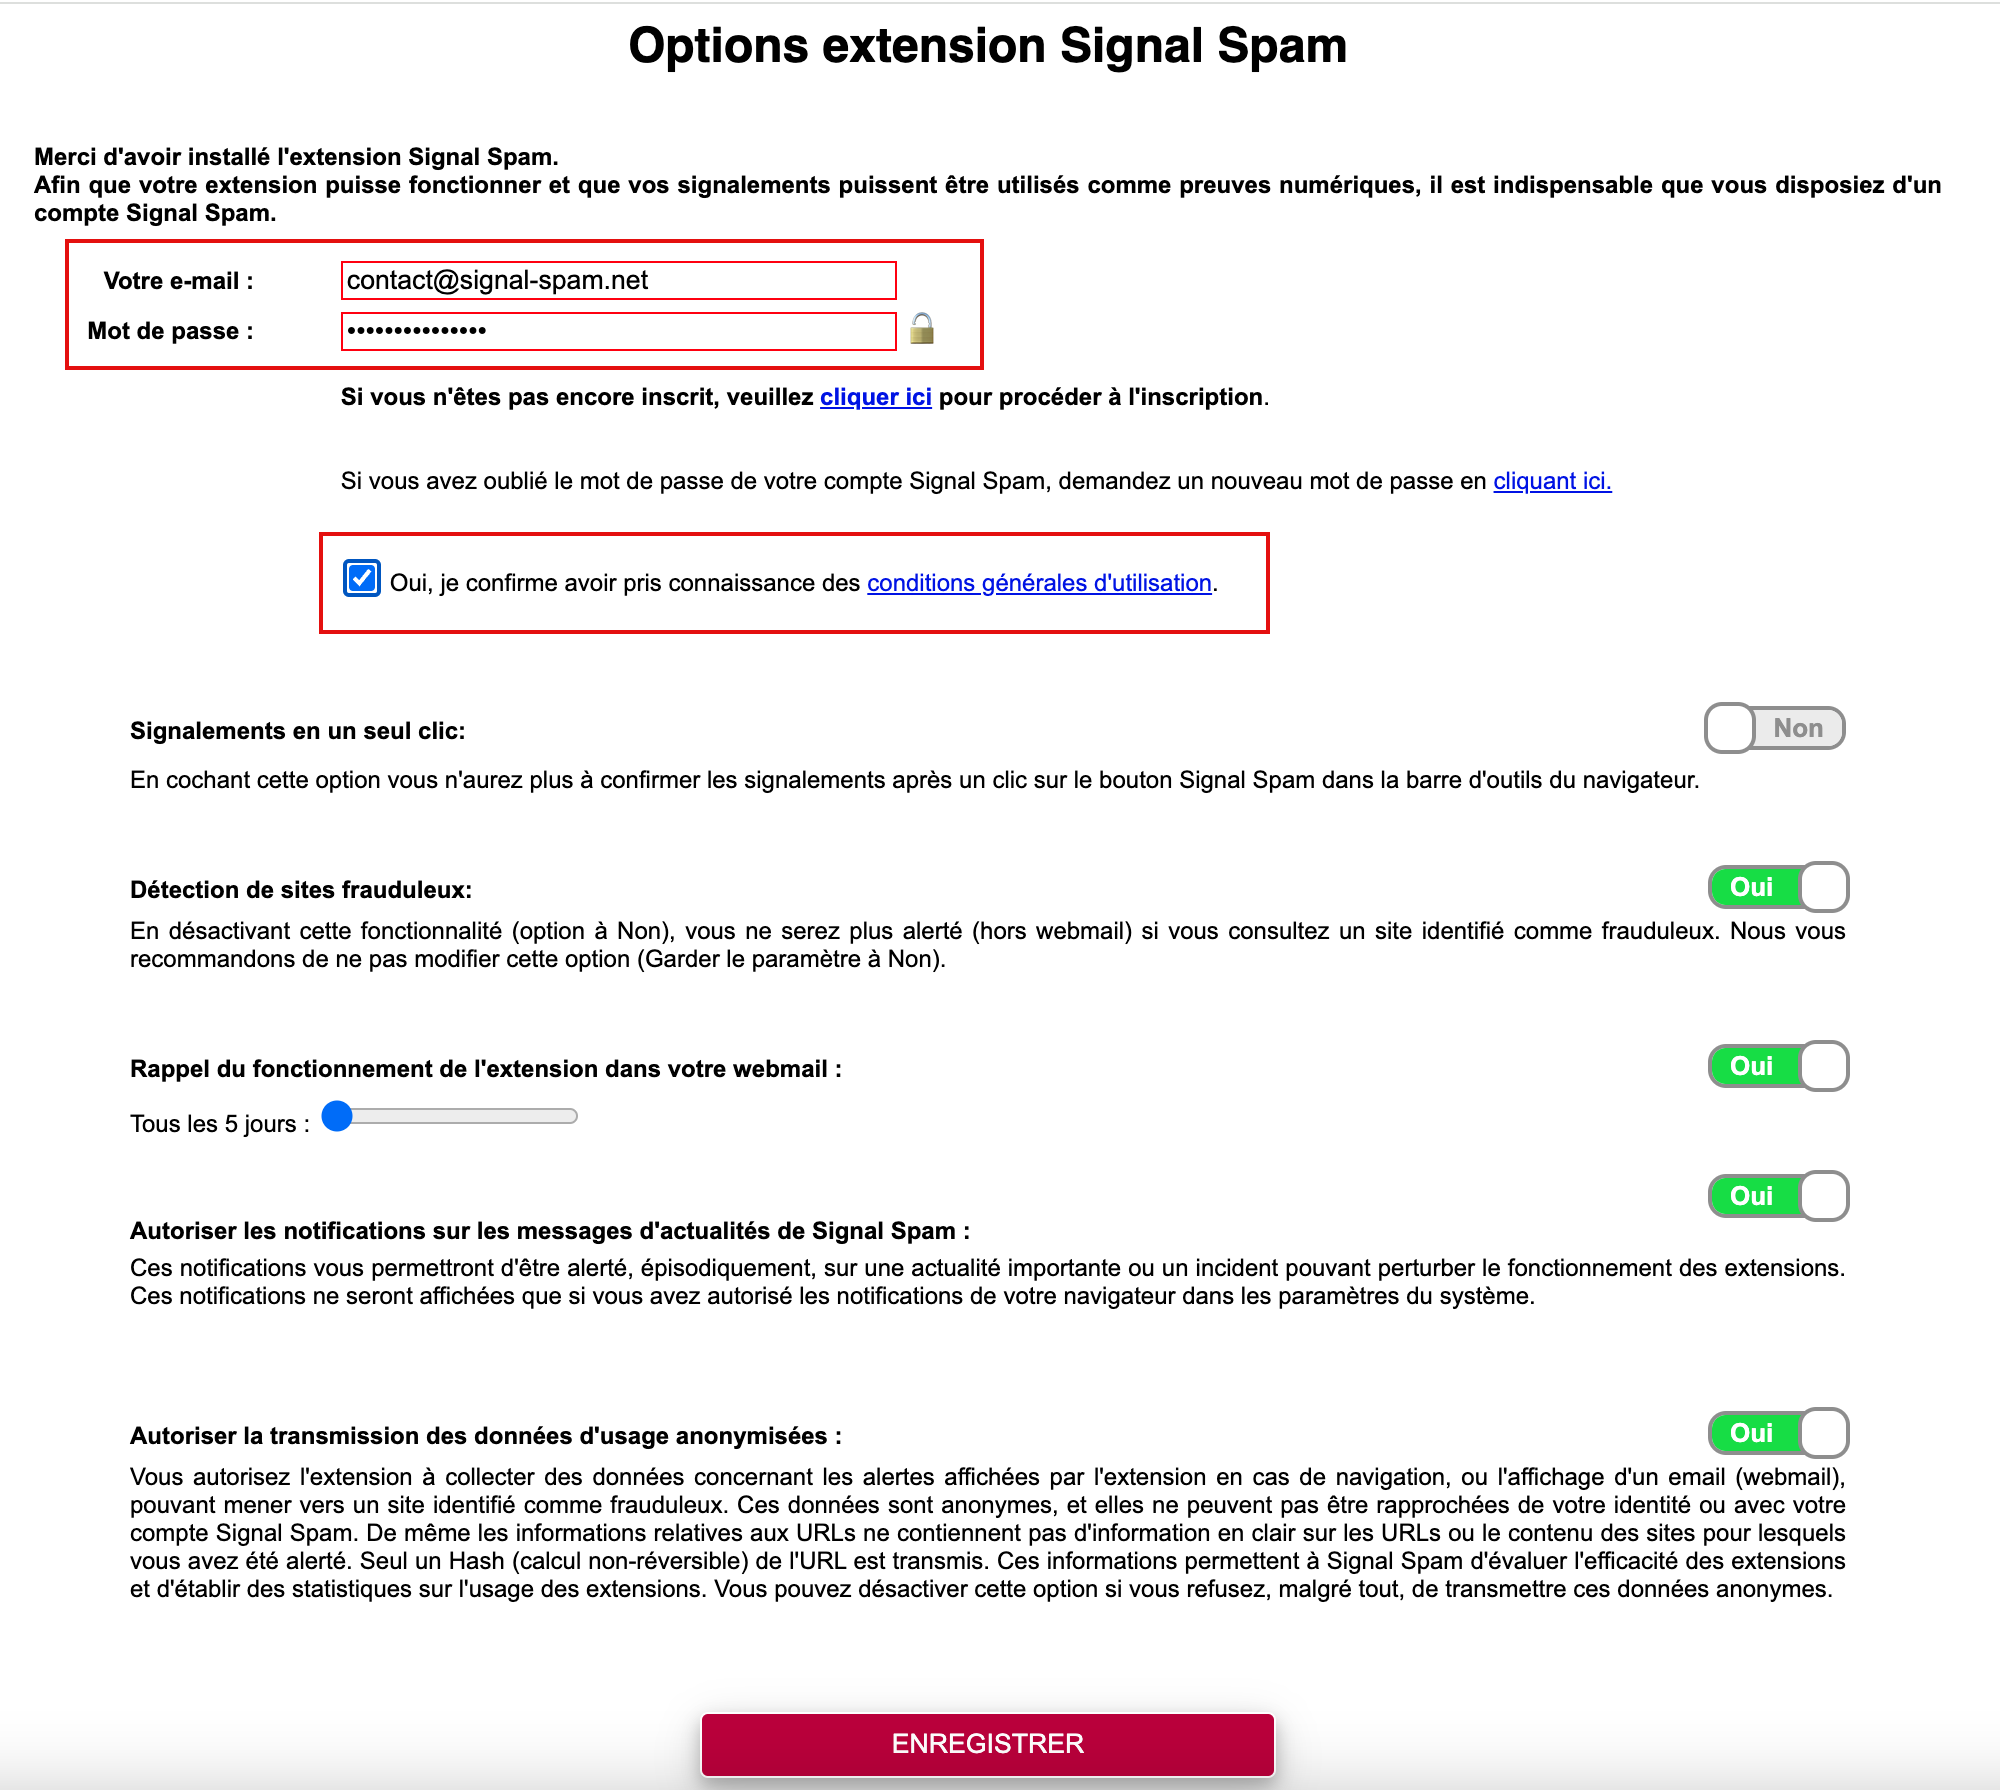Tick the terms of use confirmation checkbox

[x=361, y=579]
